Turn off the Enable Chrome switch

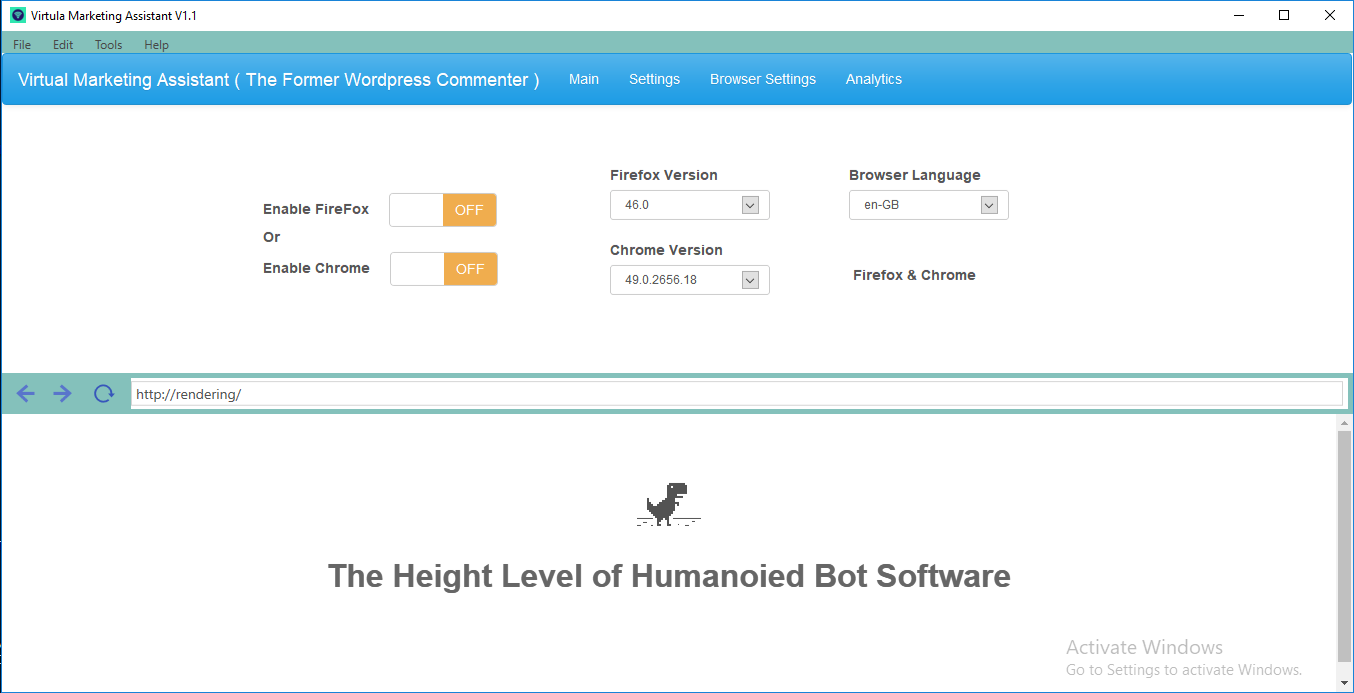(470, 268)
